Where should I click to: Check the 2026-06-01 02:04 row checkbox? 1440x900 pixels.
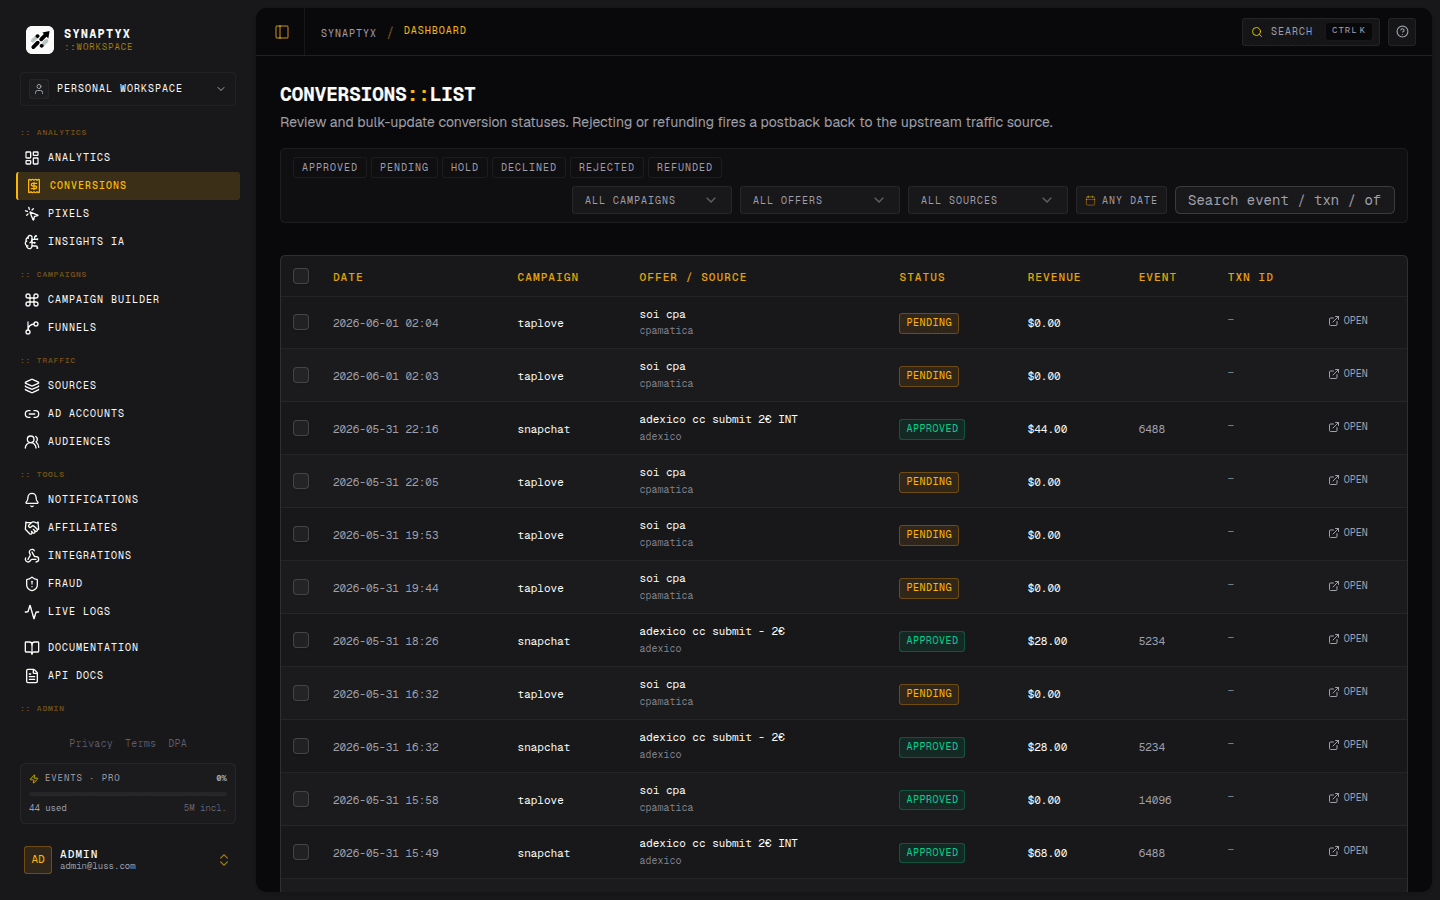click(301, 322)
